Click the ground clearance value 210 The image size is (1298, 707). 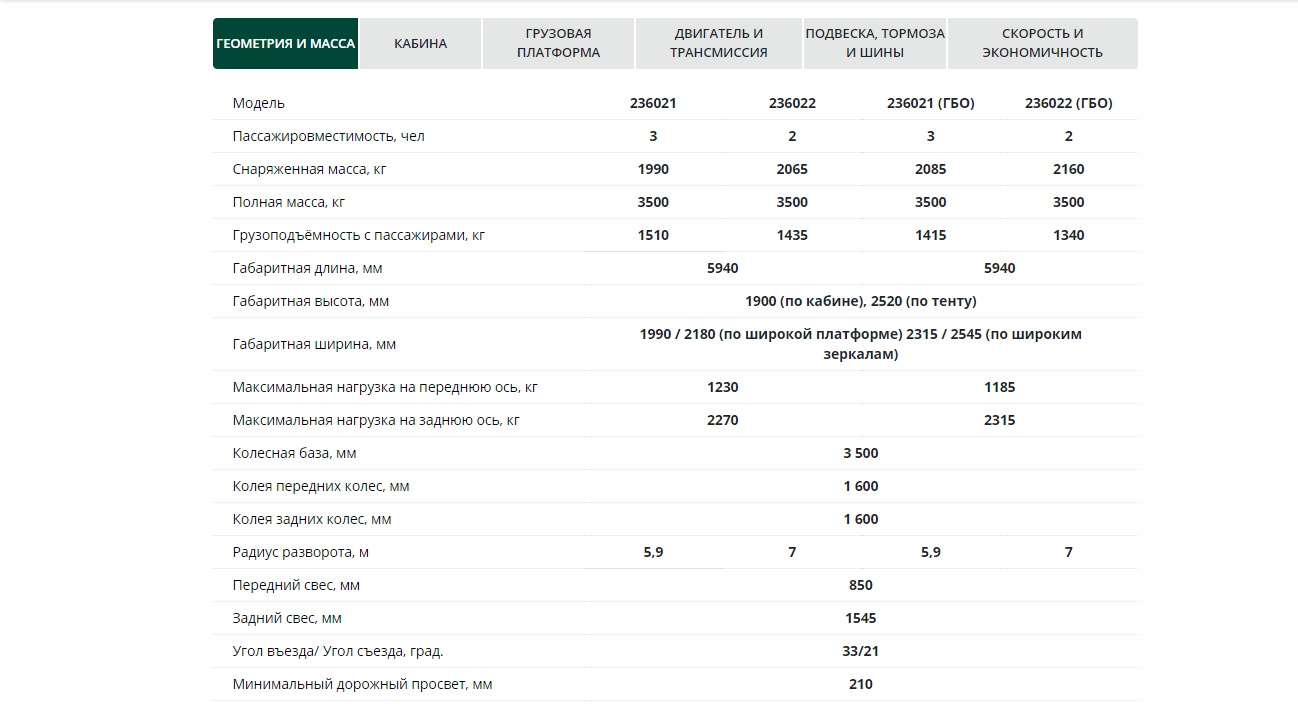tap(860, 684)
